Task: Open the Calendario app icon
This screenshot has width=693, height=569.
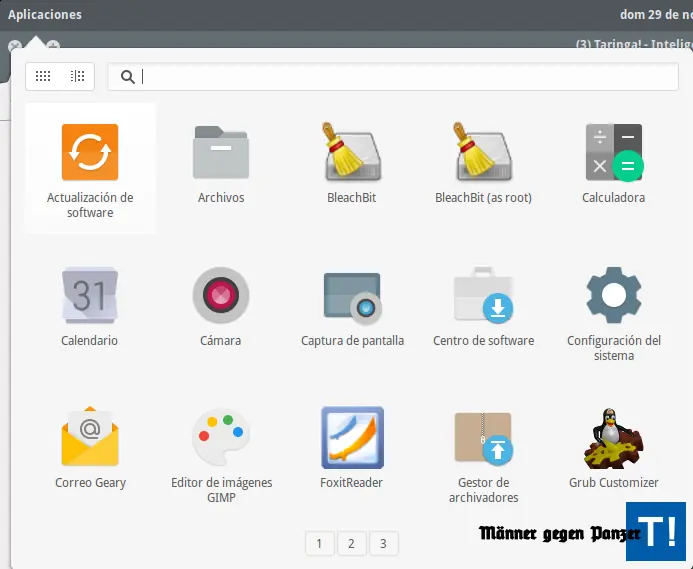Action: tap(90, 295)
